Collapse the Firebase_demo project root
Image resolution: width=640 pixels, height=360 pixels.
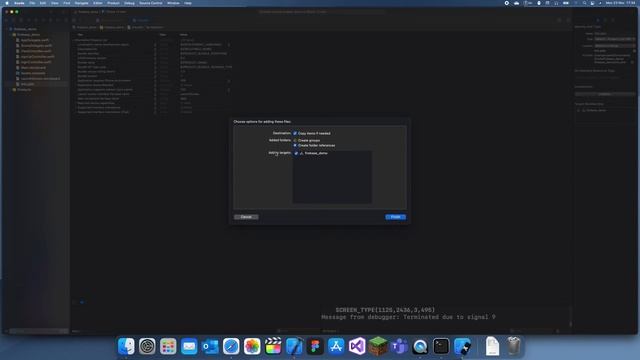7,29
